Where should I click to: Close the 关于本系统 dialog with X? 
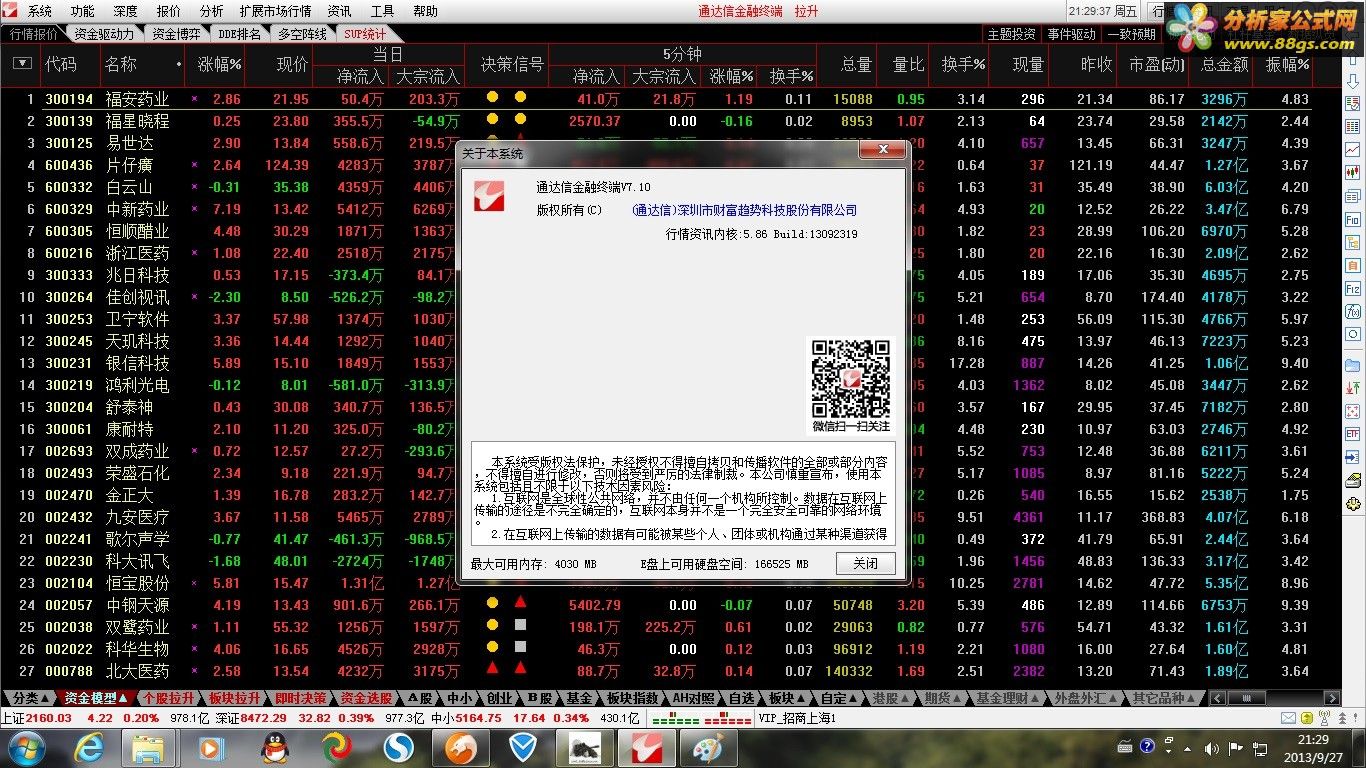tap(882, 150)
